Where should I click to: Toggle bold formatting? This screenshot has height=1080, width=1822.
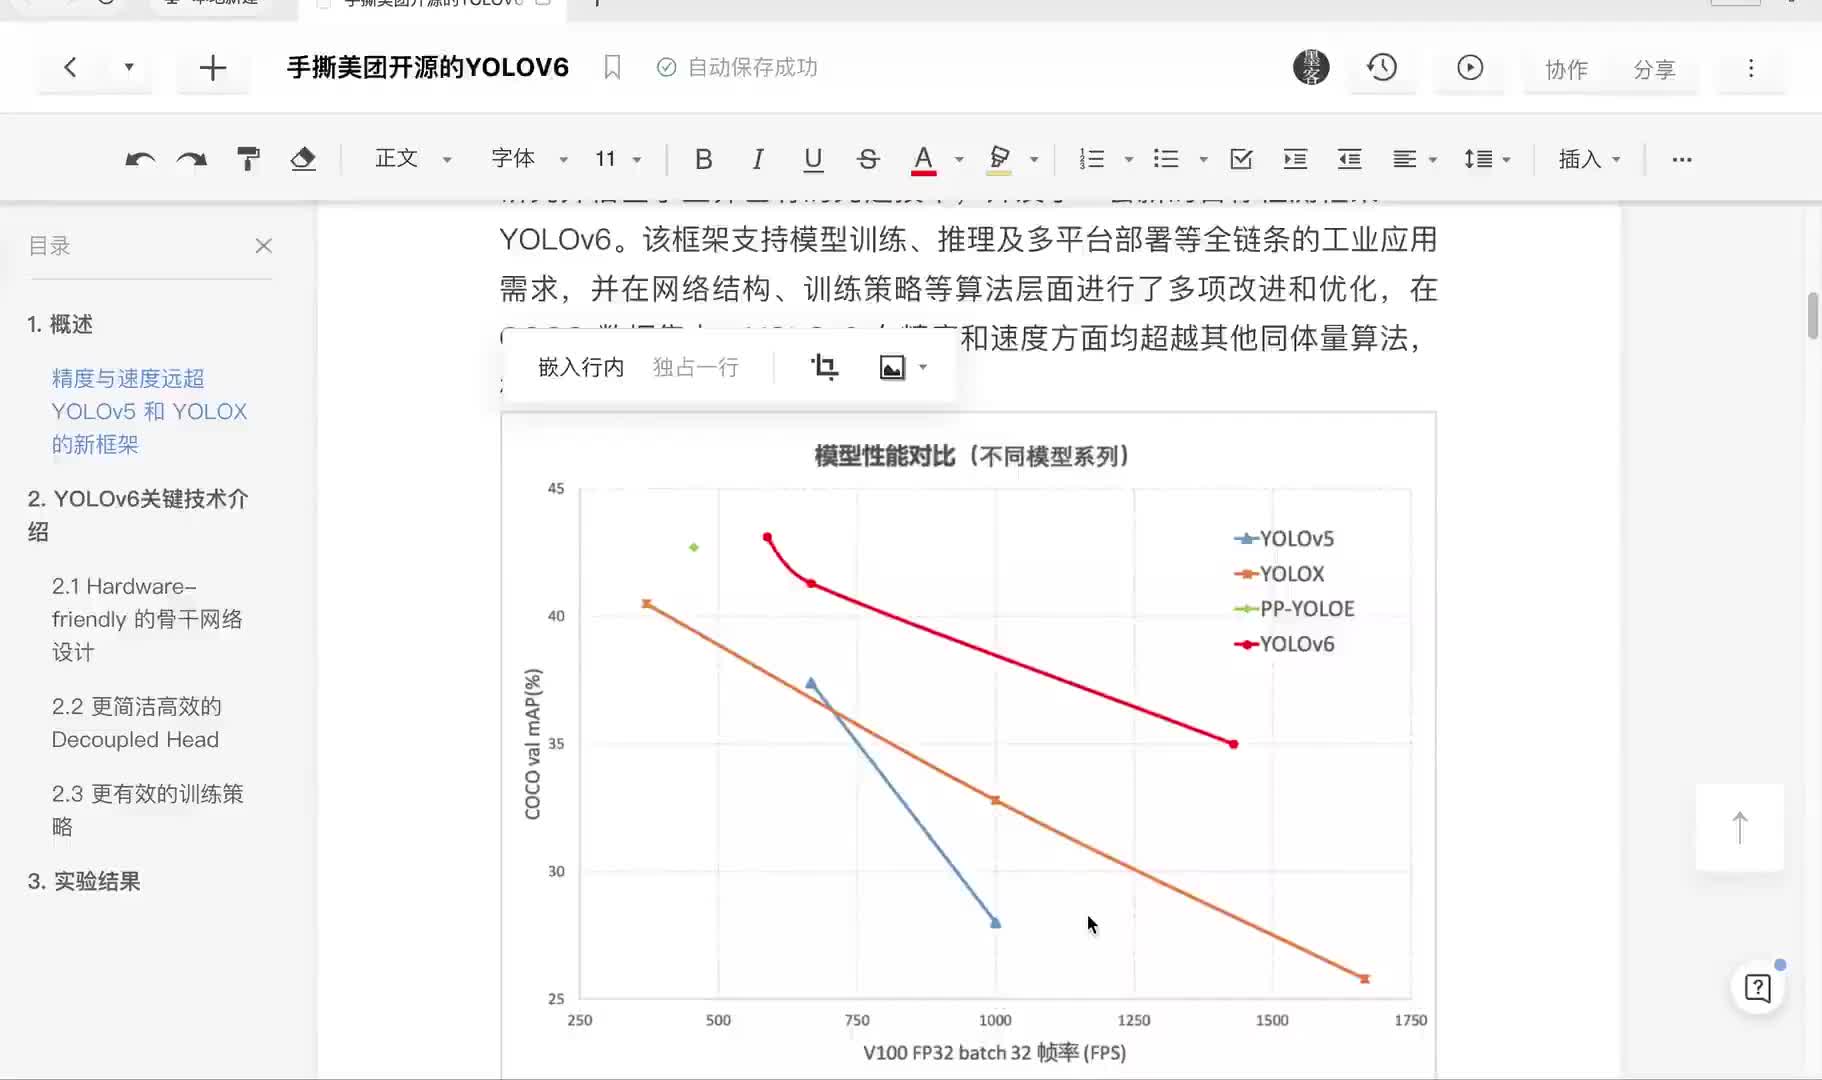click(x=703, y=159)
